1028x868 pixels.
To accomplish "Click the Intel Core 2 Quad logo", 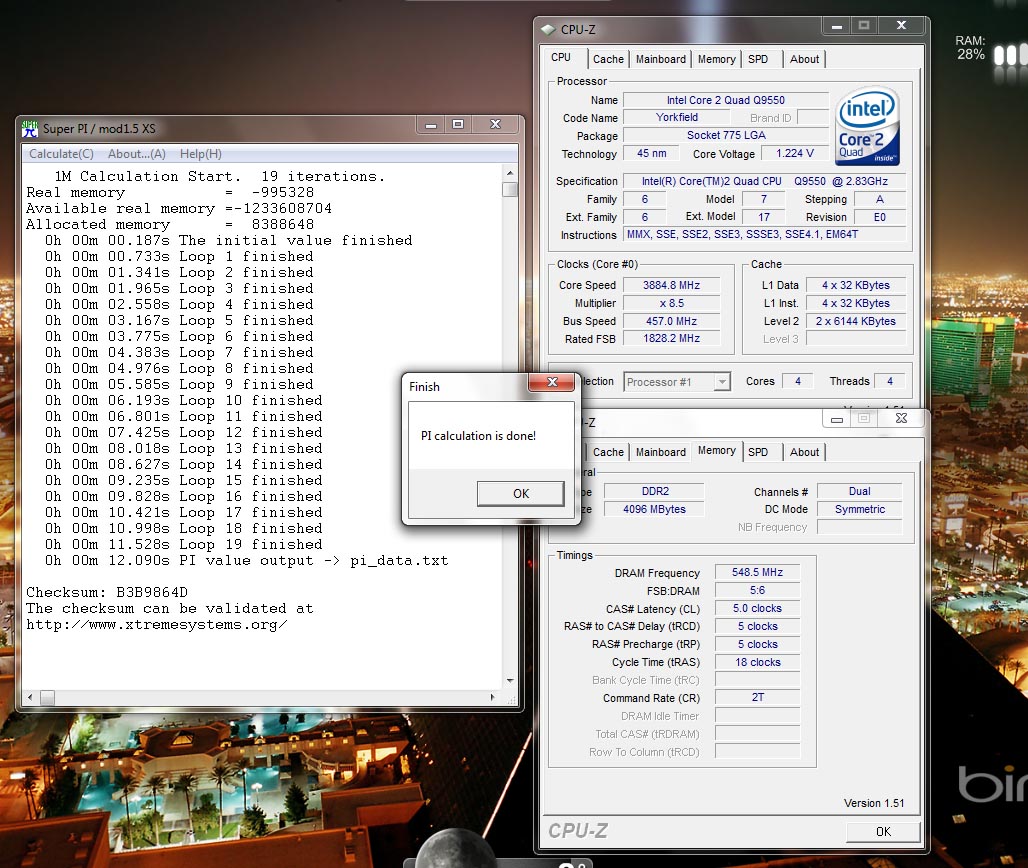I will point(867,128).
